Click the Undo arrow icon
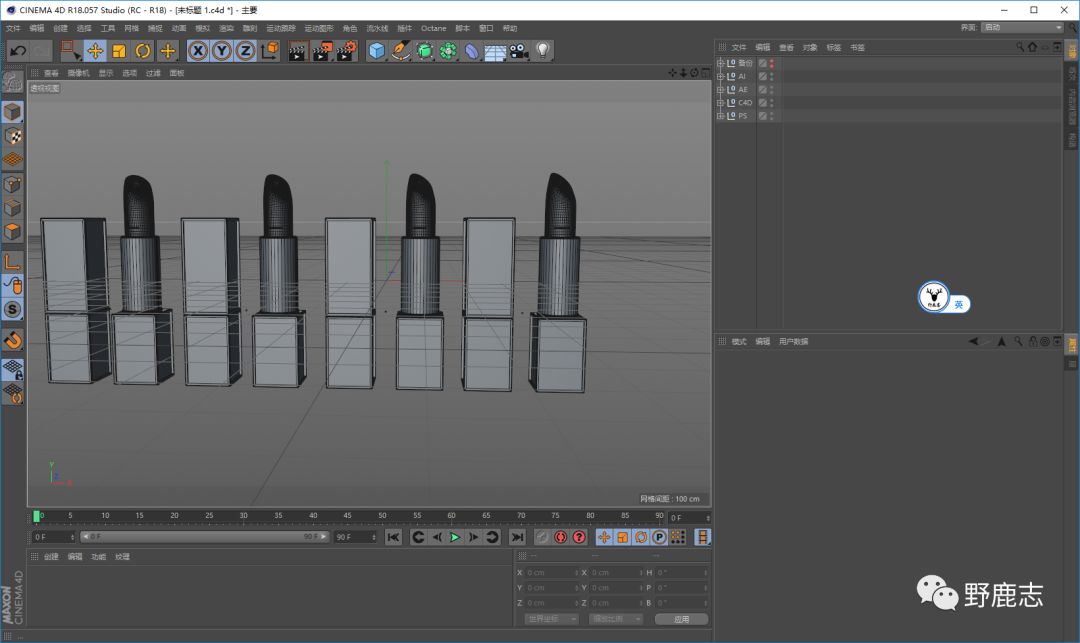Viewport: 1080px width, 643px height. [x=17, y=51]
